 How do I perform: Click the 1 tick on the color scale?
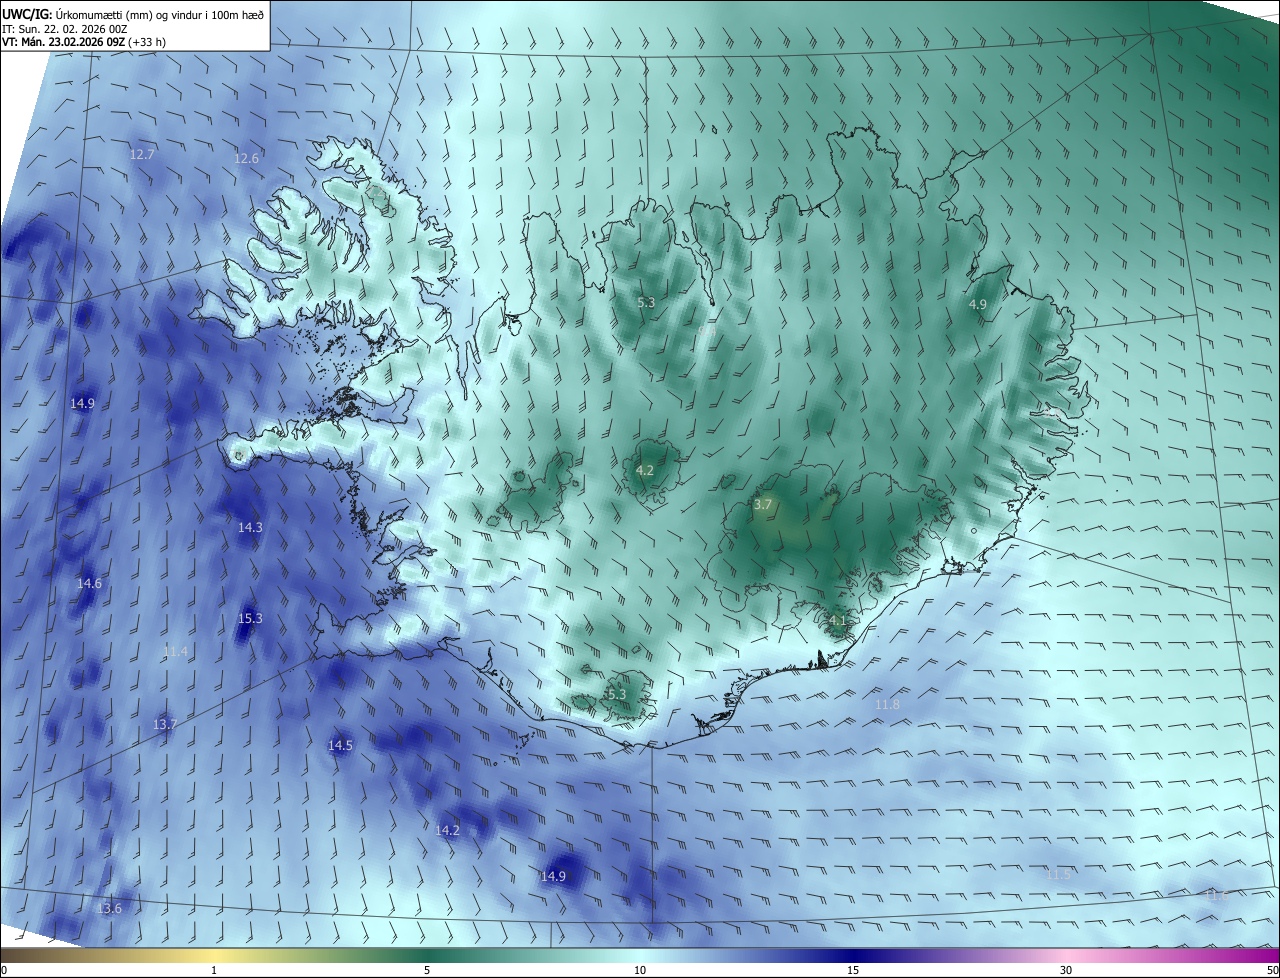[214, 970]
